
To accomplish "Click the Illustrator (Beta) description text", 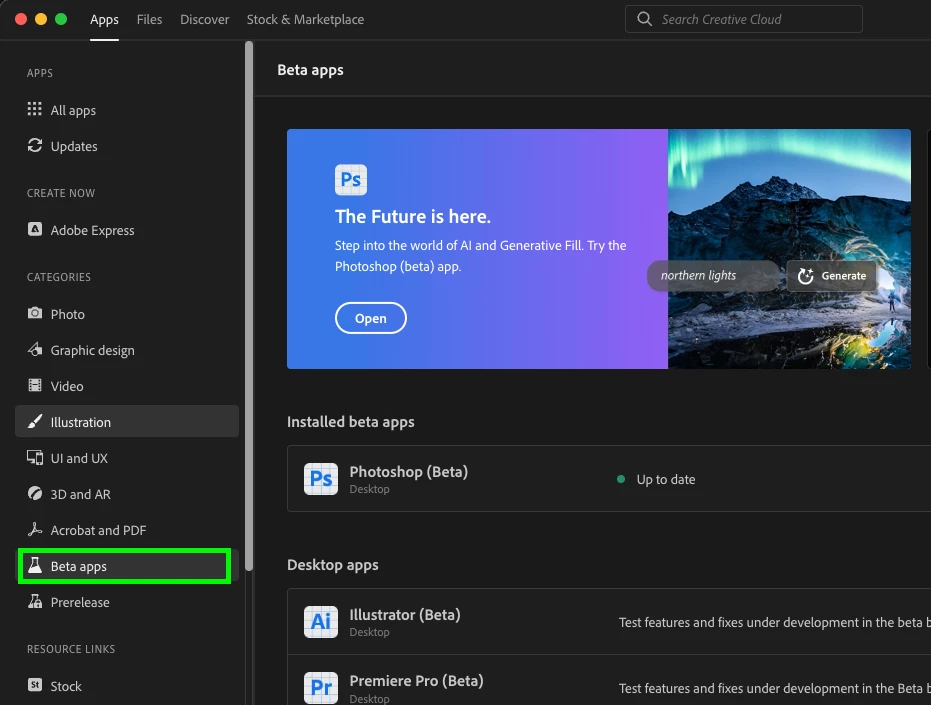I will pyautogui.click(x=774, y=622).
